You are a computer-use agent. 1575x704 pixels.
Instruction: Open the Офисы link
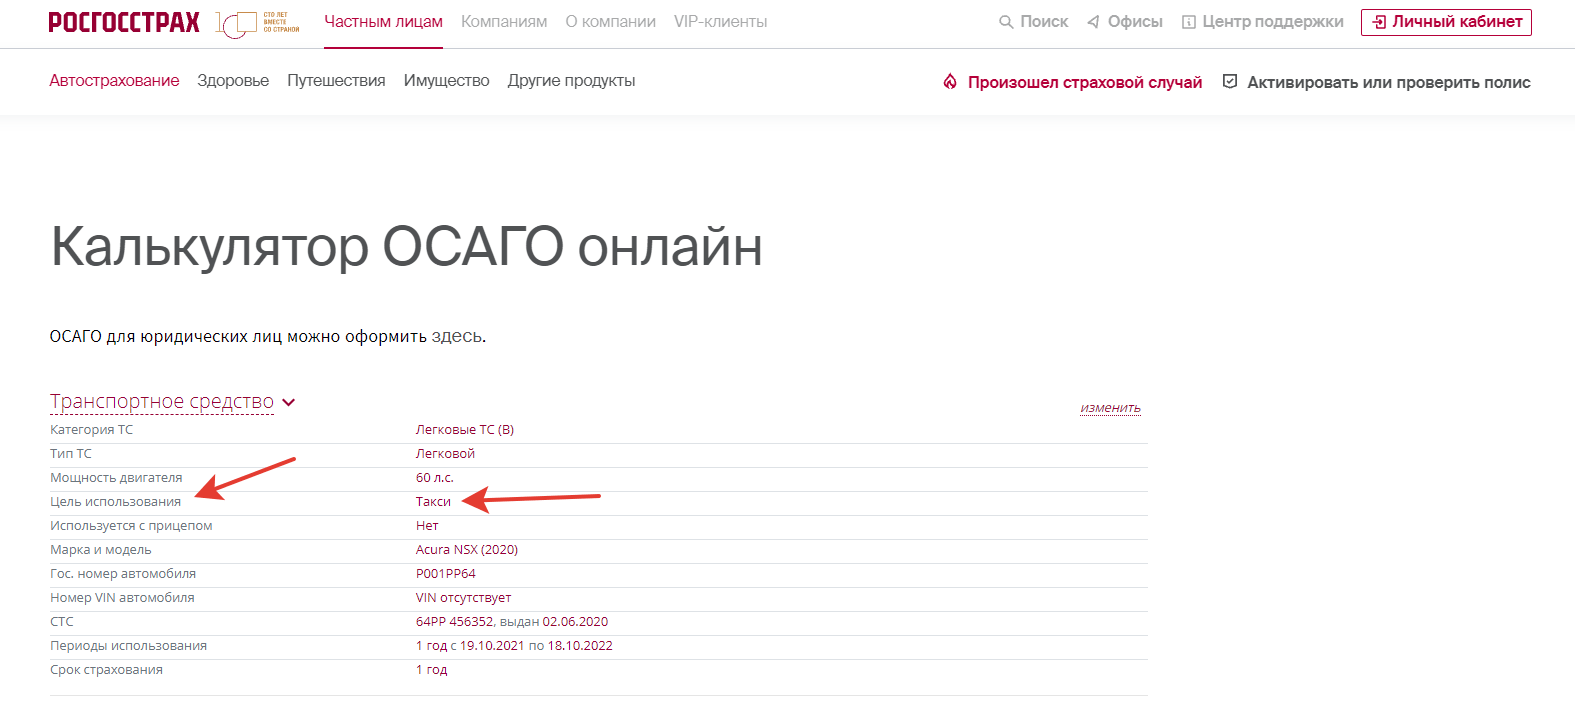click(1135, 22)
